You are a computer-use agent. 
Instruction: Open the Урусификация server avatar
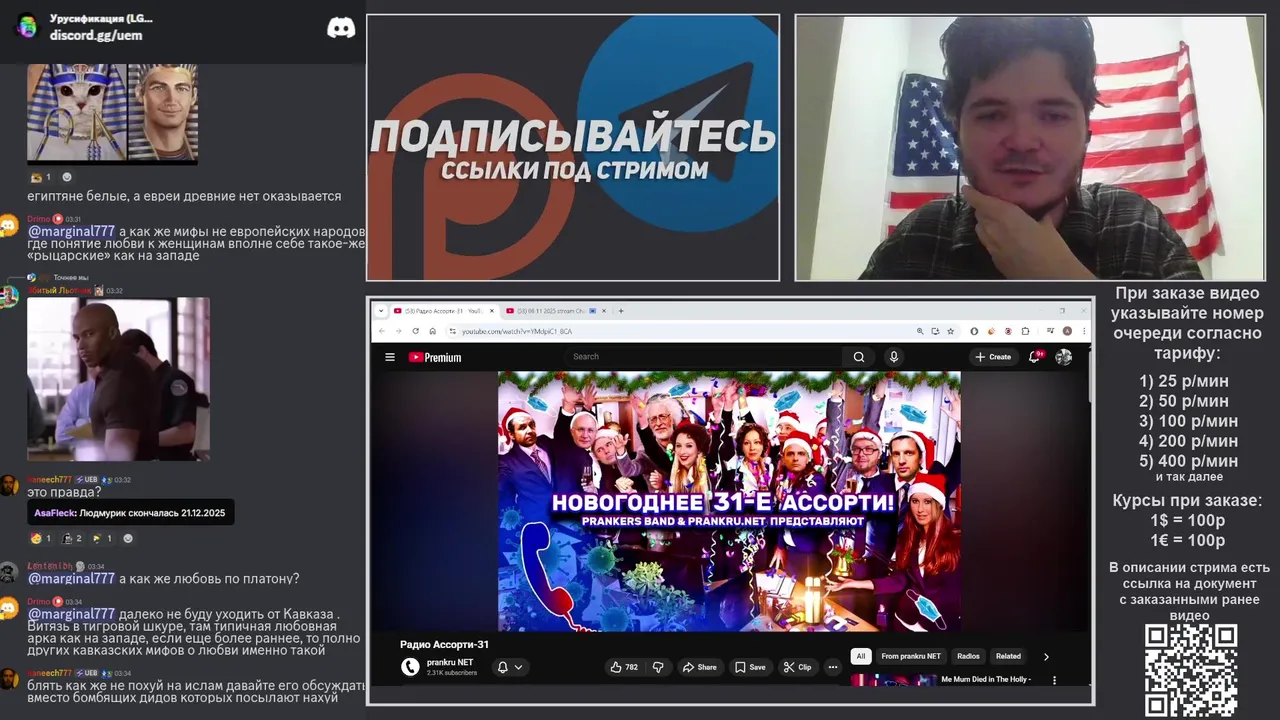tap(27, 26)
